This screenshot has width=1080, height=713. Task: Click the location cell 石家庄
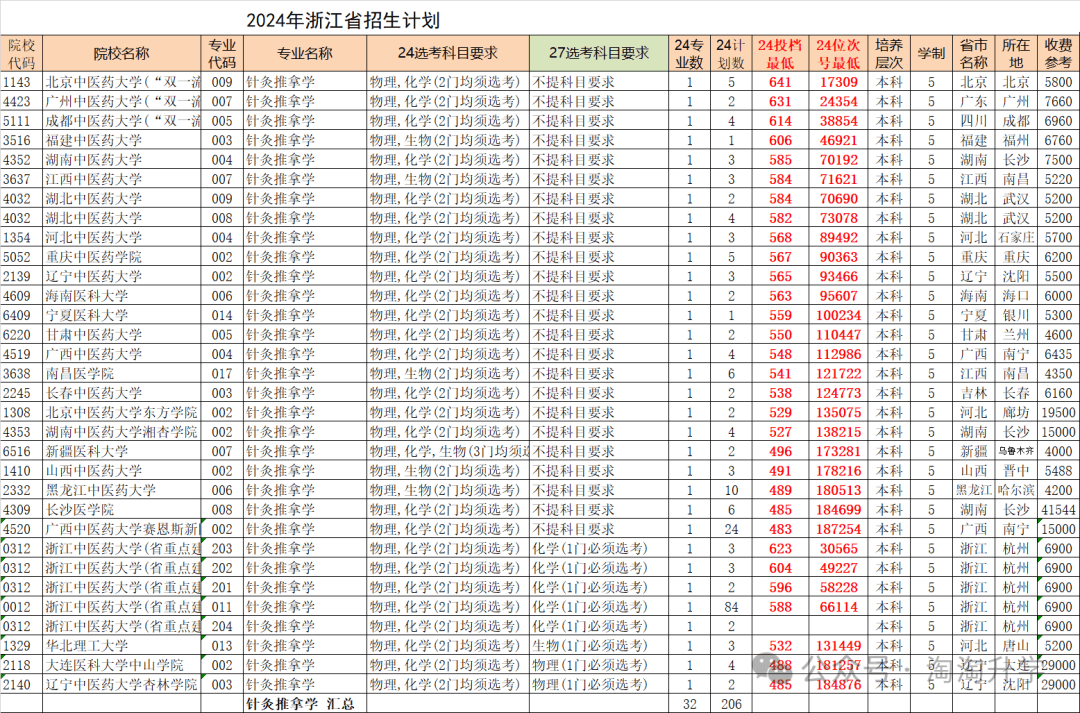(x=1016, y=237)
